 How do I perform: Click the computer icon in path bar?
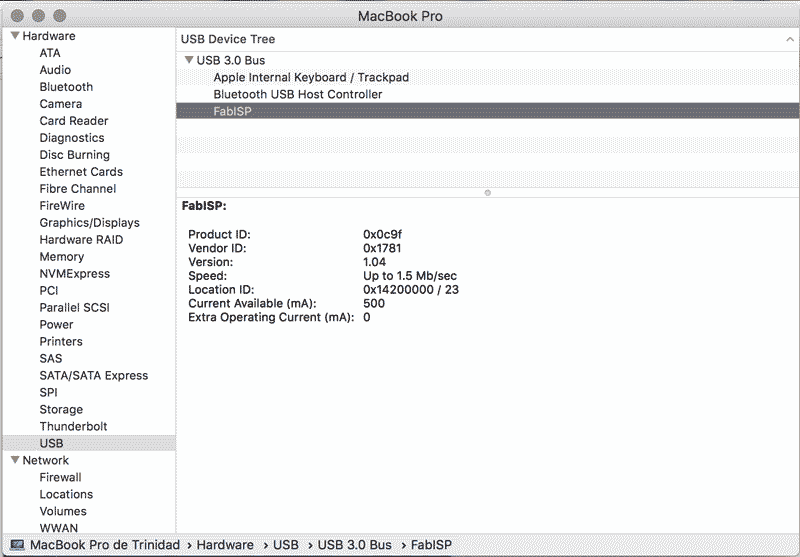pyautogui.click(x=17, y=545)
